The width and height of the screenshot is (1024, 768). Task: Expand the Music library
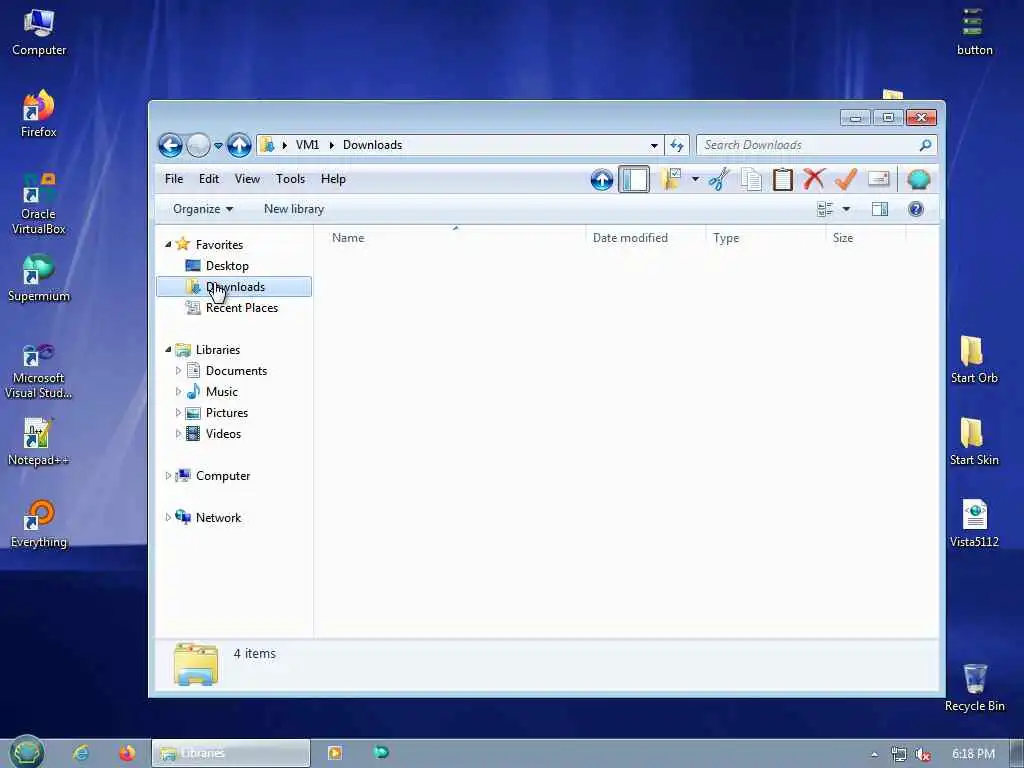pos(178,392)
